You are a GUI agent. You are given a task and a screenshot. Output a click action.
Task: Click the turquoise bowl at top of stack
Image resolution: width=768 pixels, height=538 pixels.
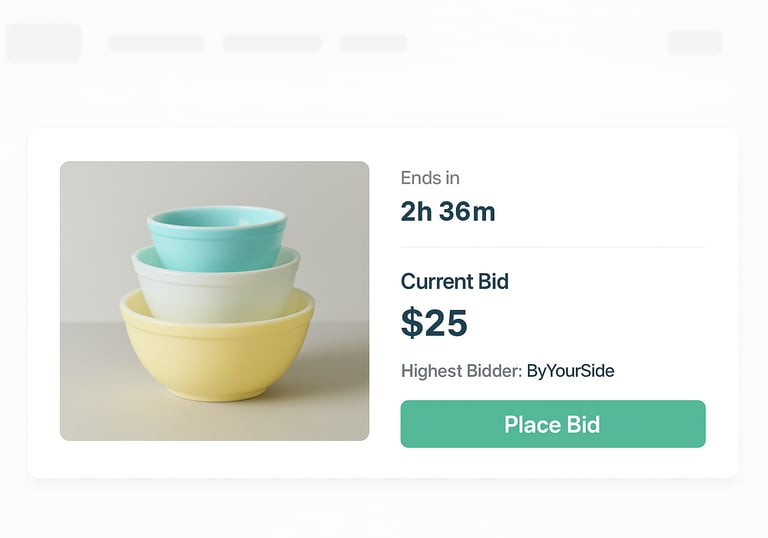pos(217,234)
